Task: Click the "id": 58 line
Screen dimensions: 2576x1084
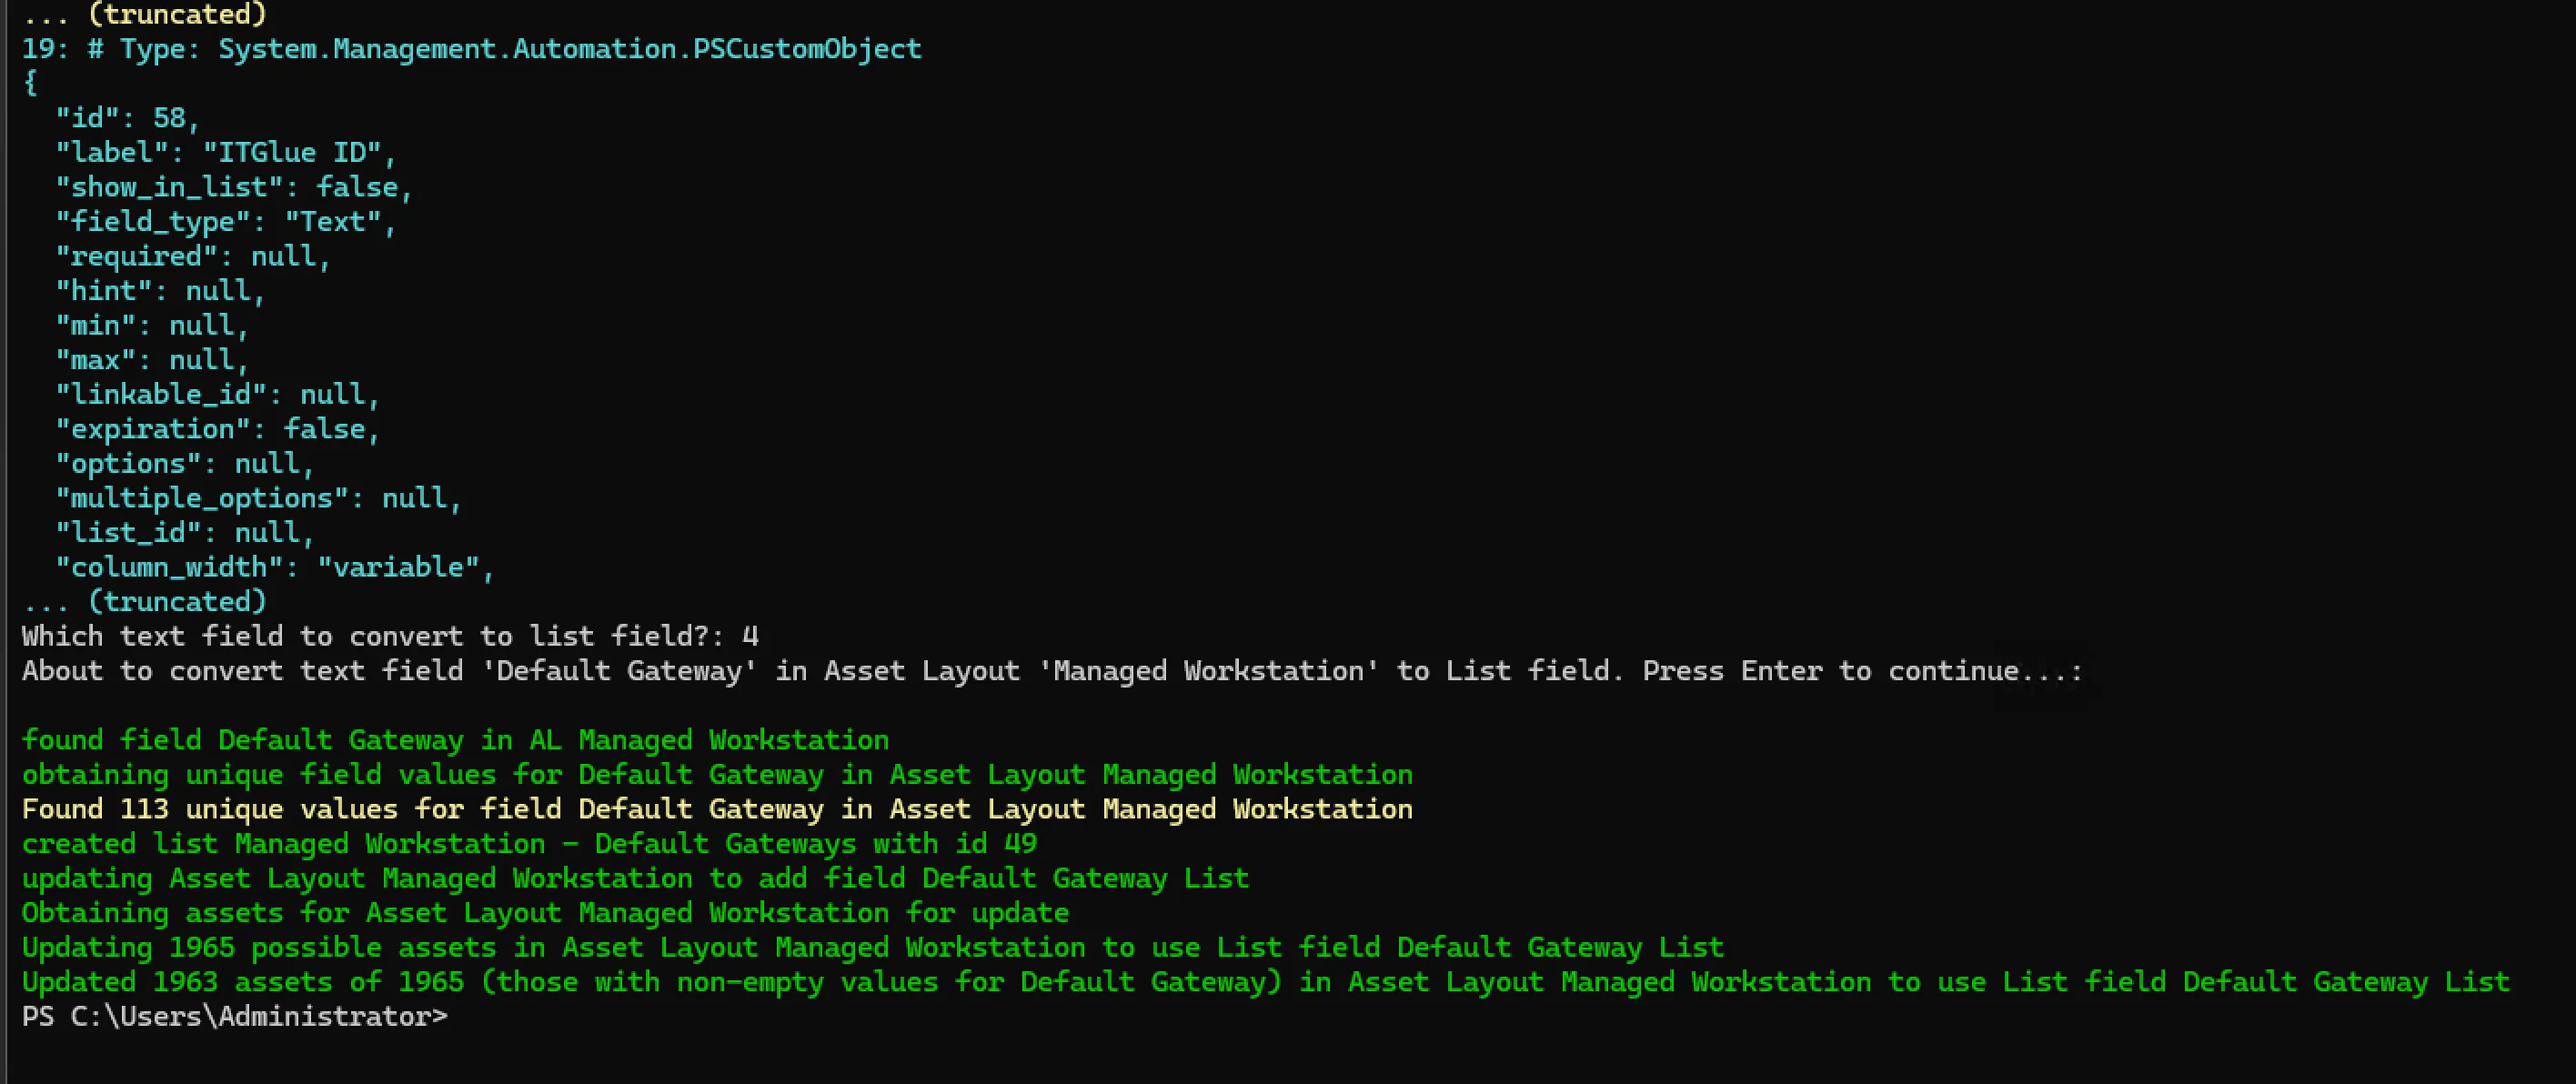Action: (x=127, y=118)
